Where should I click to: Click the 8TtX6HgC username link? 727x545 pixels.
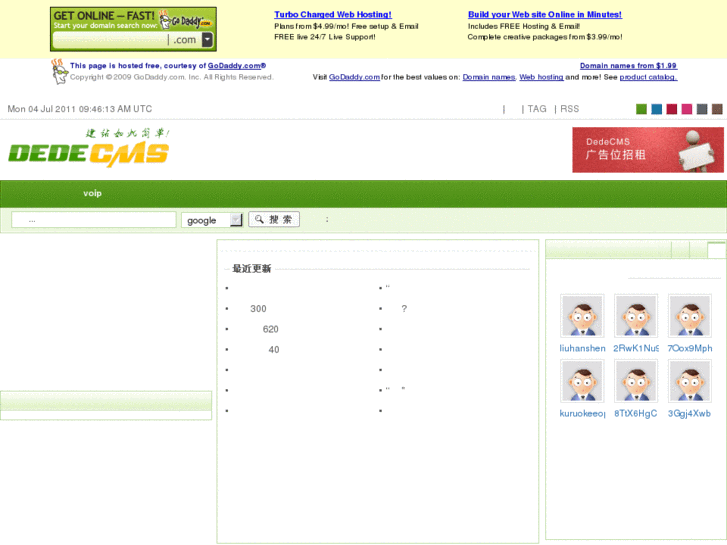[636, 413]
